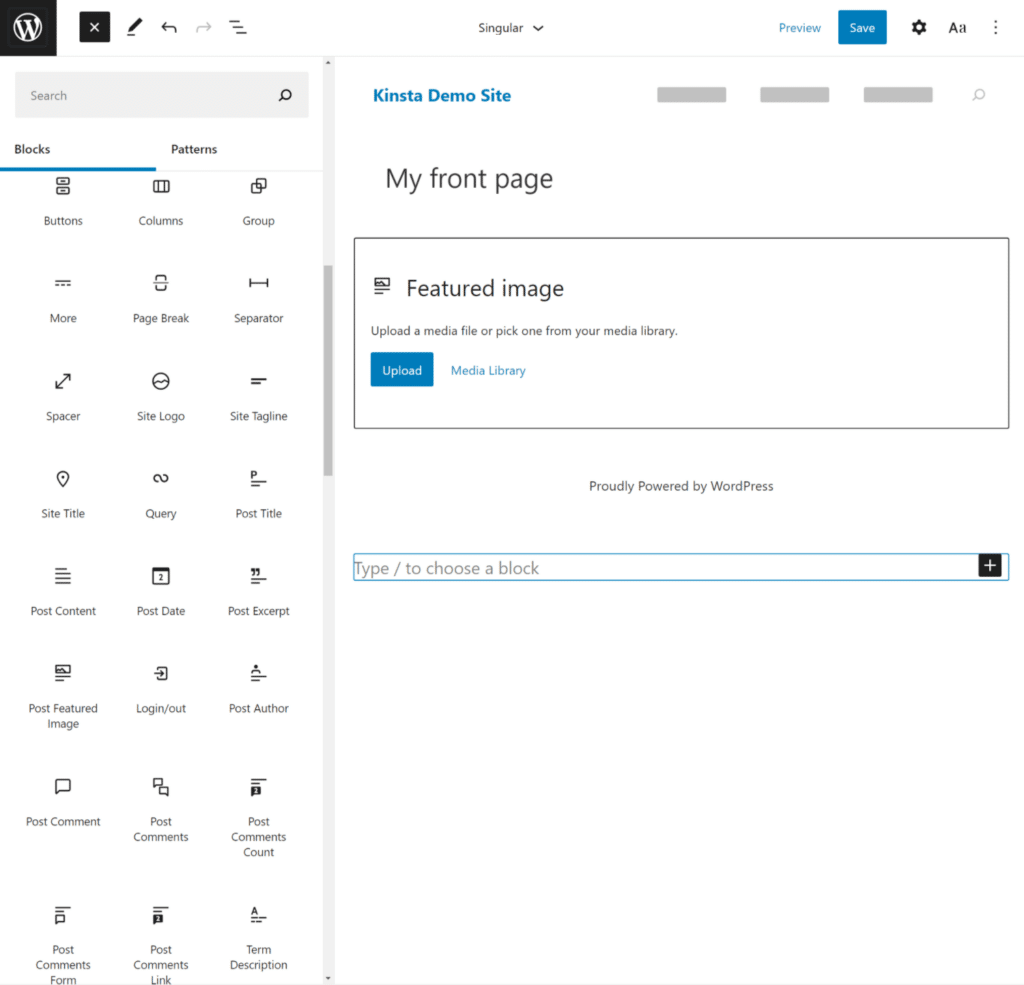Switch to the Patterns tab
Viewport: 1024px width, 985px height.
pyautogui.click(x=193, y=149)
